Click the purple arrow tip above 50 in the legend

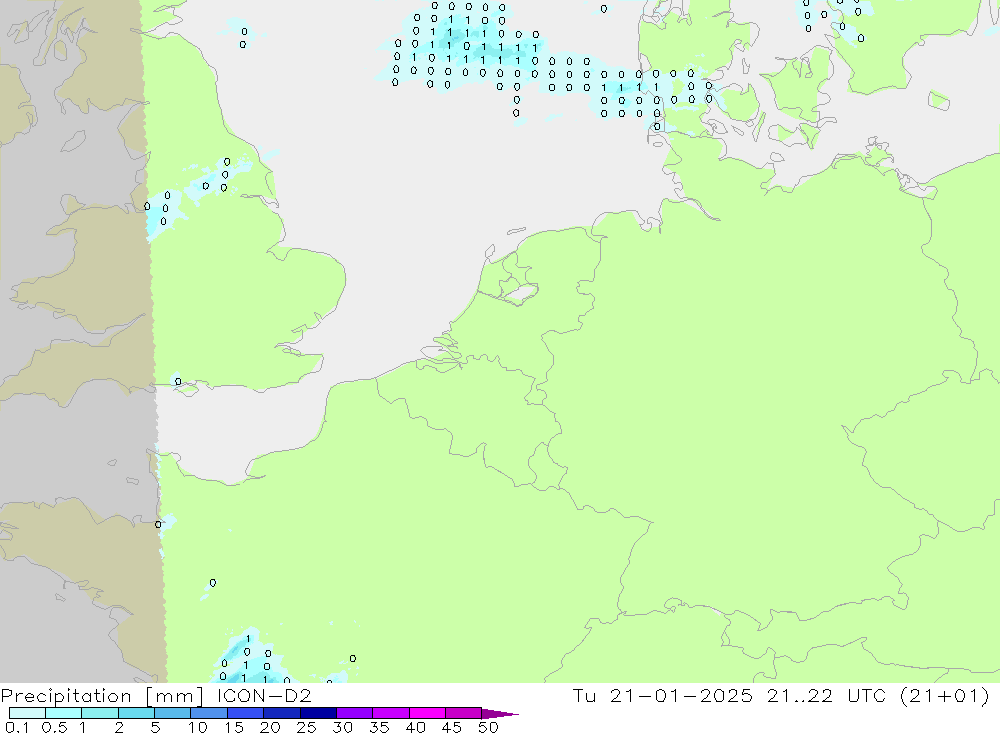click(499, 714)
